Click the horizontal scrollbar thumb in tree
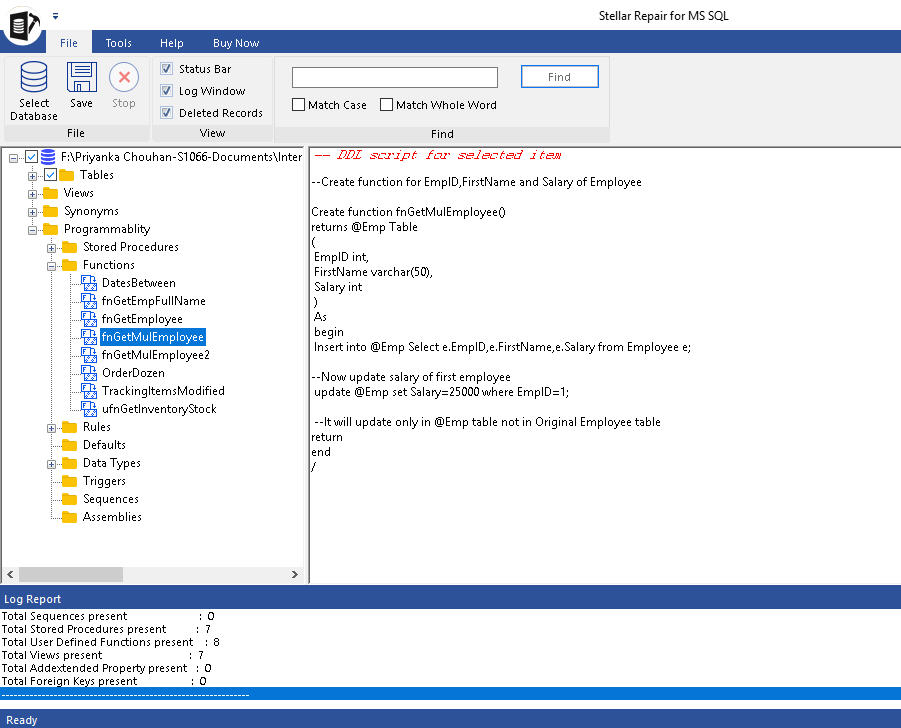The image size is (901, 728). [x=71, y=574]
